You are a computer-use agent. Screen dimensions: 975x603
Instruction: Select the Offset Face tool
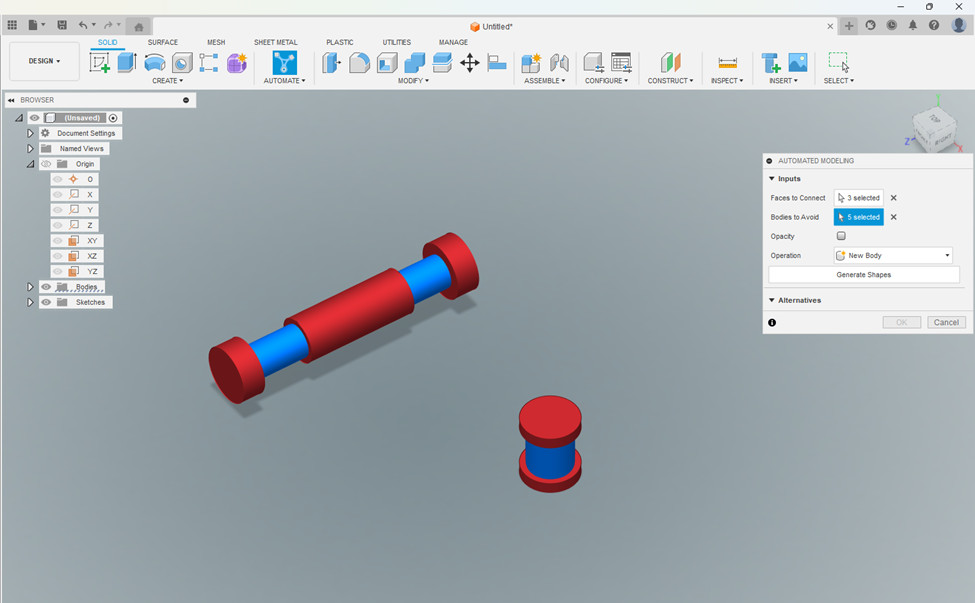click(441, 62)
